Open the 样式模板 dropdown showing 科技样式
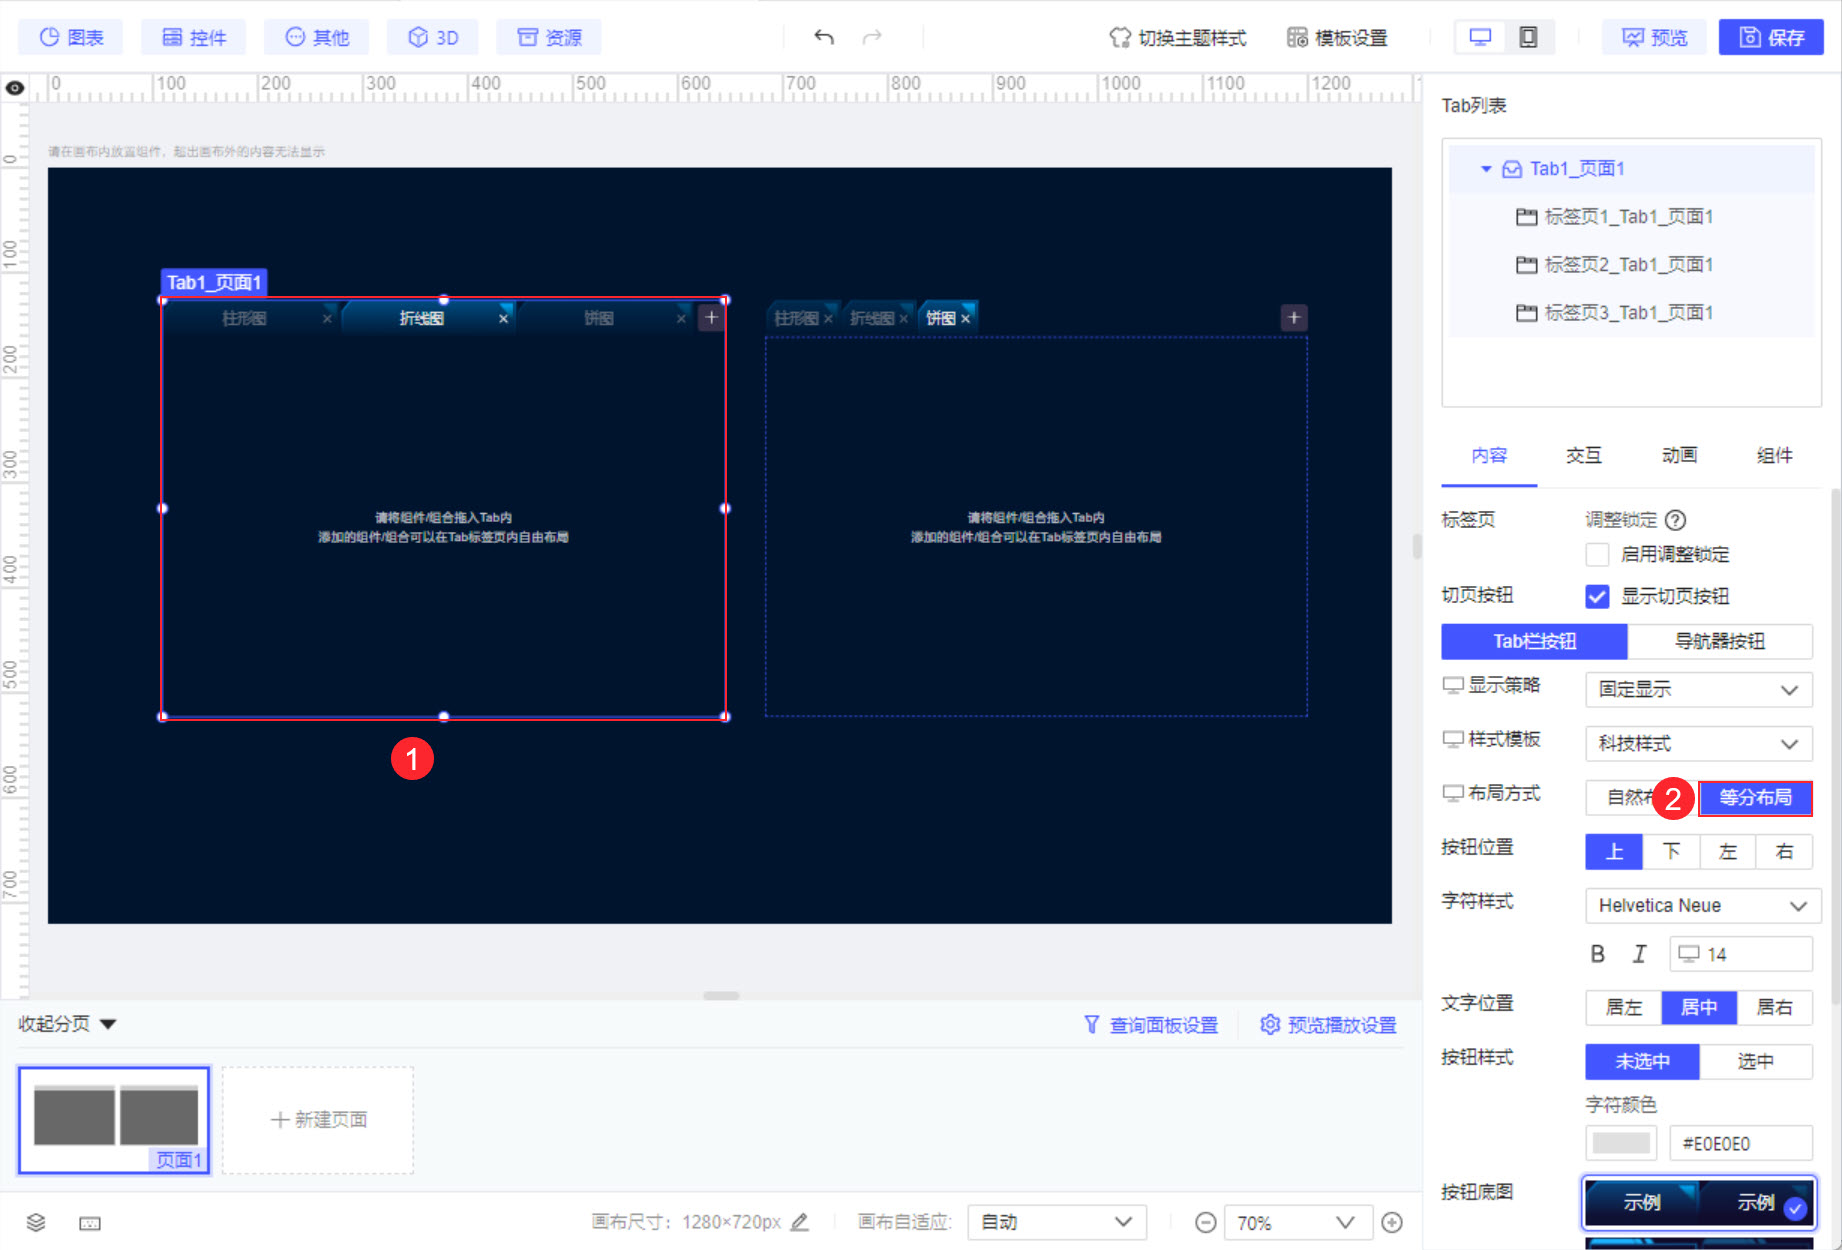Screen dimensions: 1842x1250 (1699, 743)
